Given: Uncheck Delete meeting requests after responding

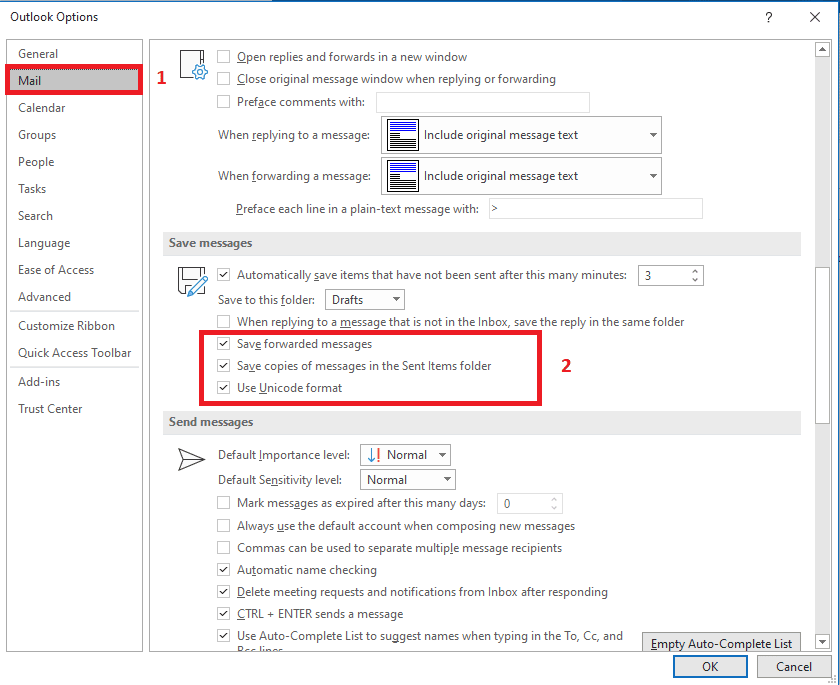Looking at the screenshot, I should (223, 591).
